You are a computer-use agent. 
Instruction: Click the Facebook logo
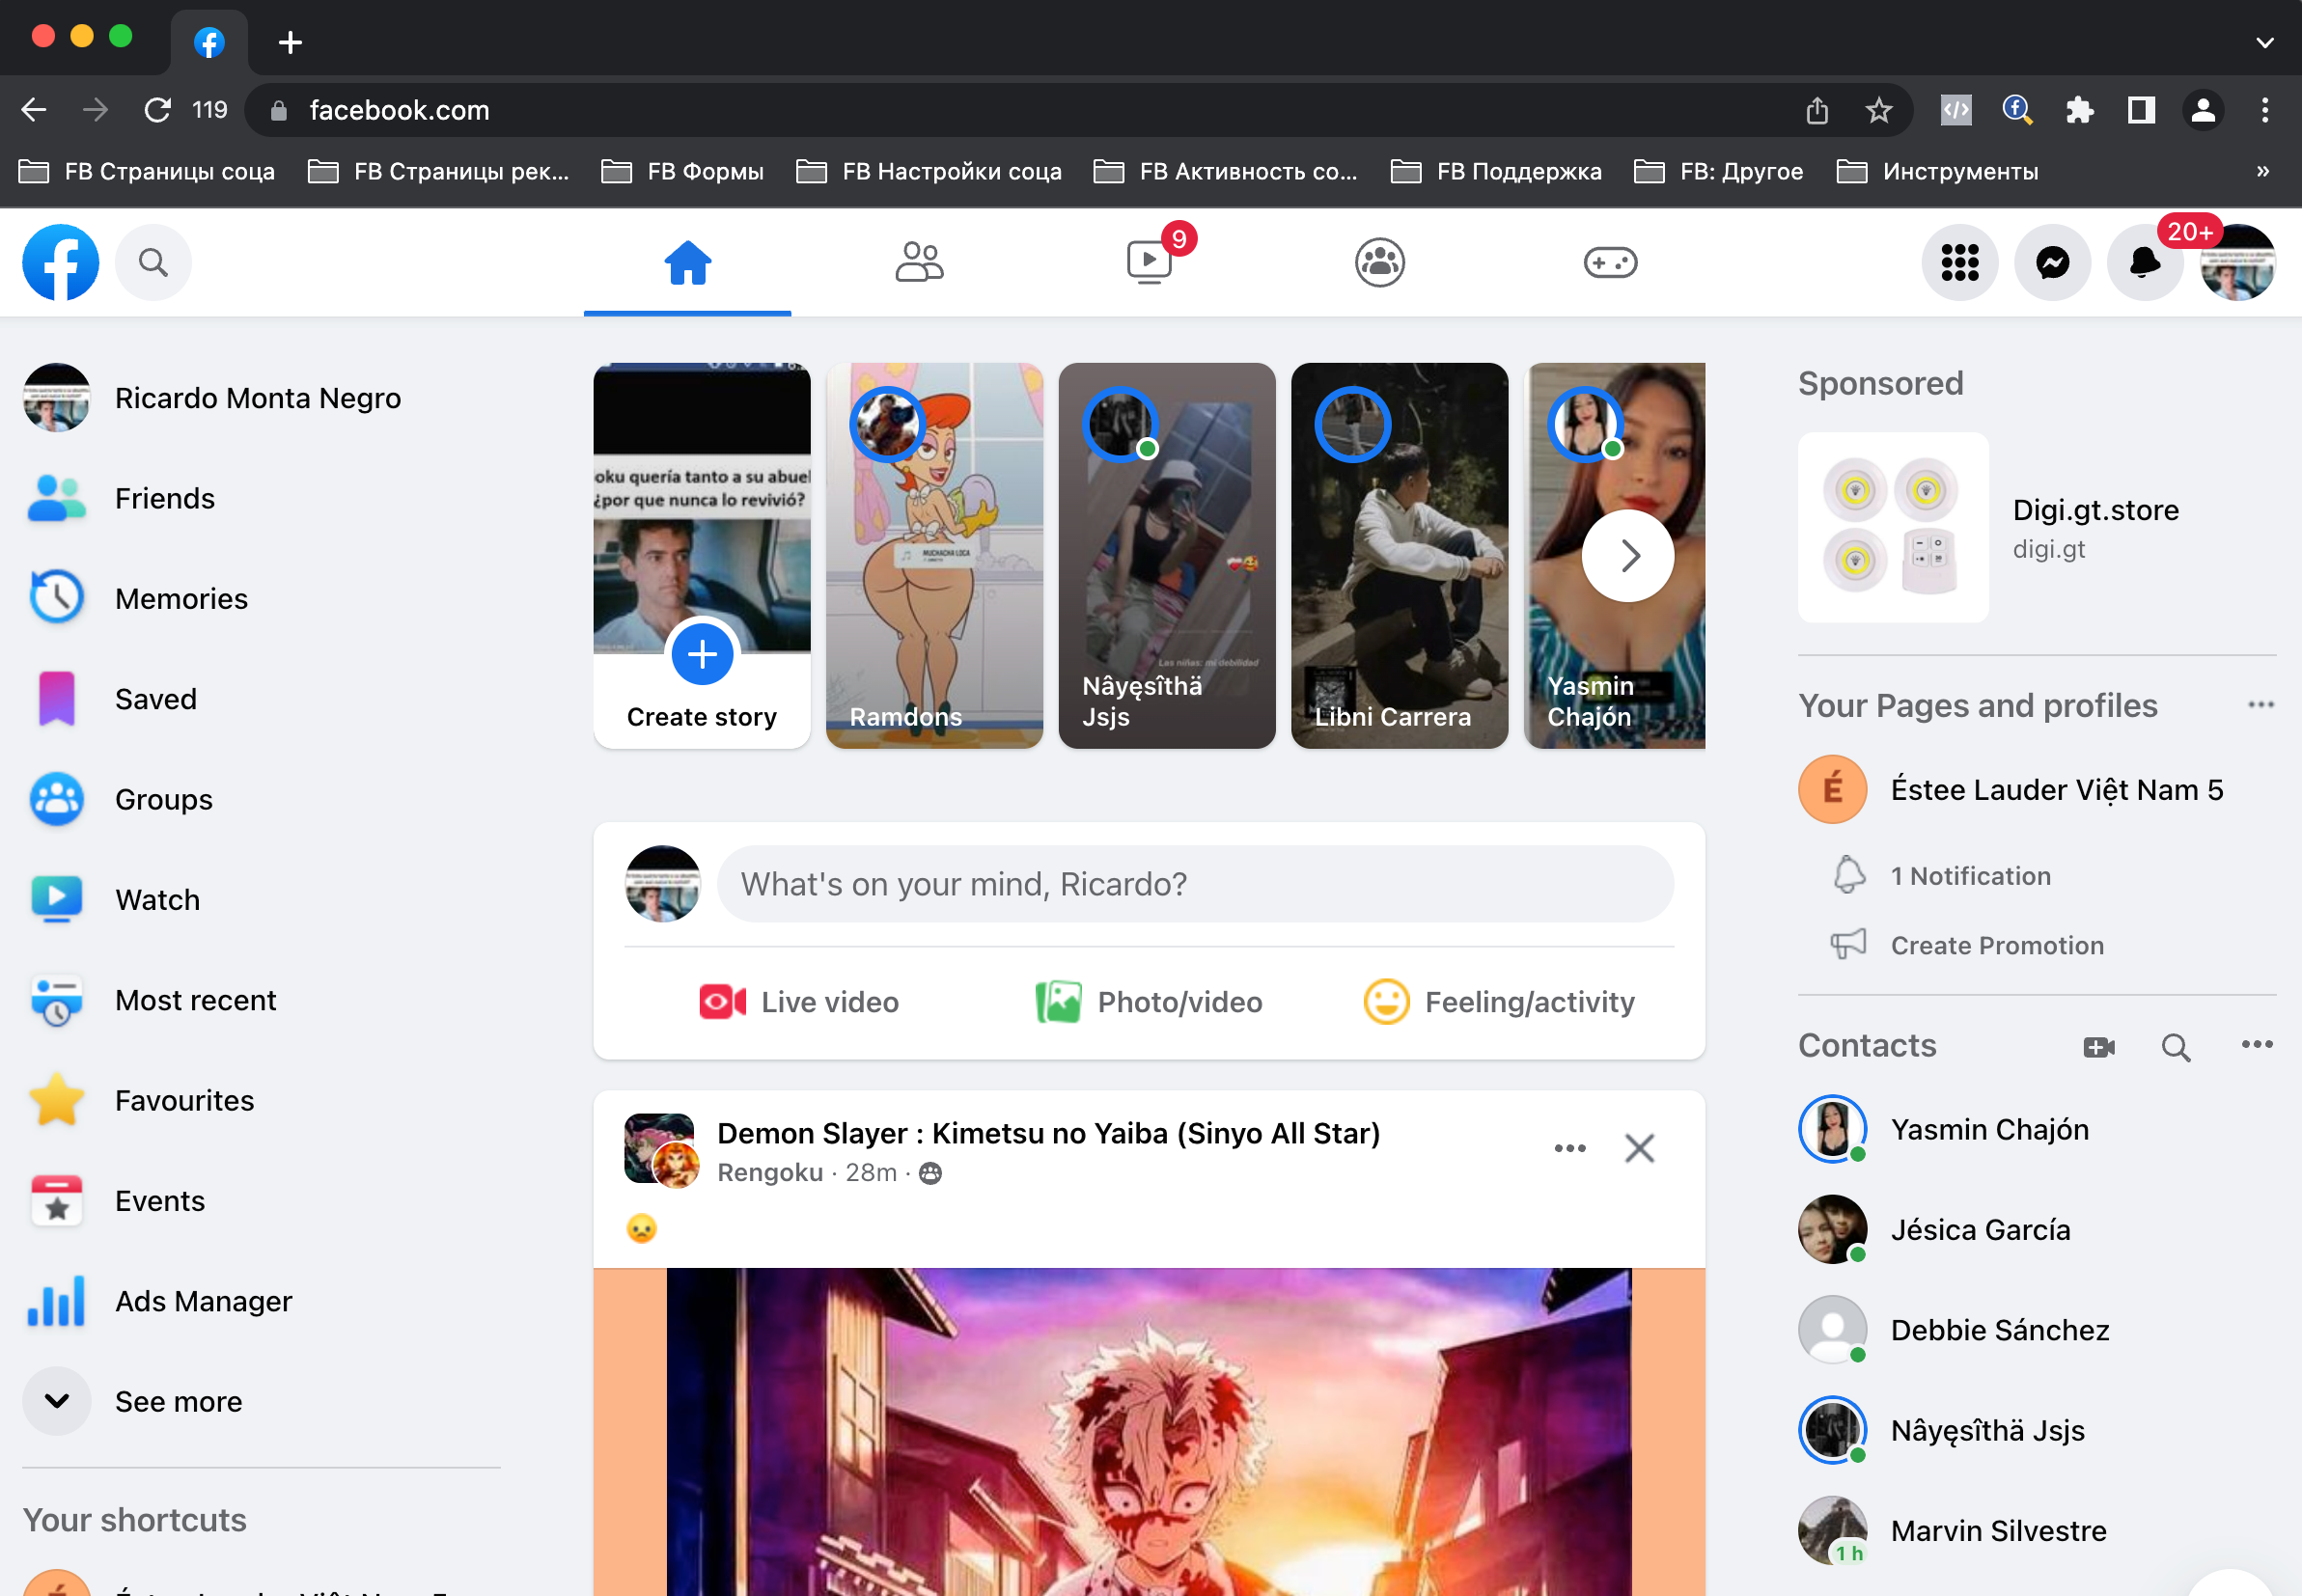[61, 262]
